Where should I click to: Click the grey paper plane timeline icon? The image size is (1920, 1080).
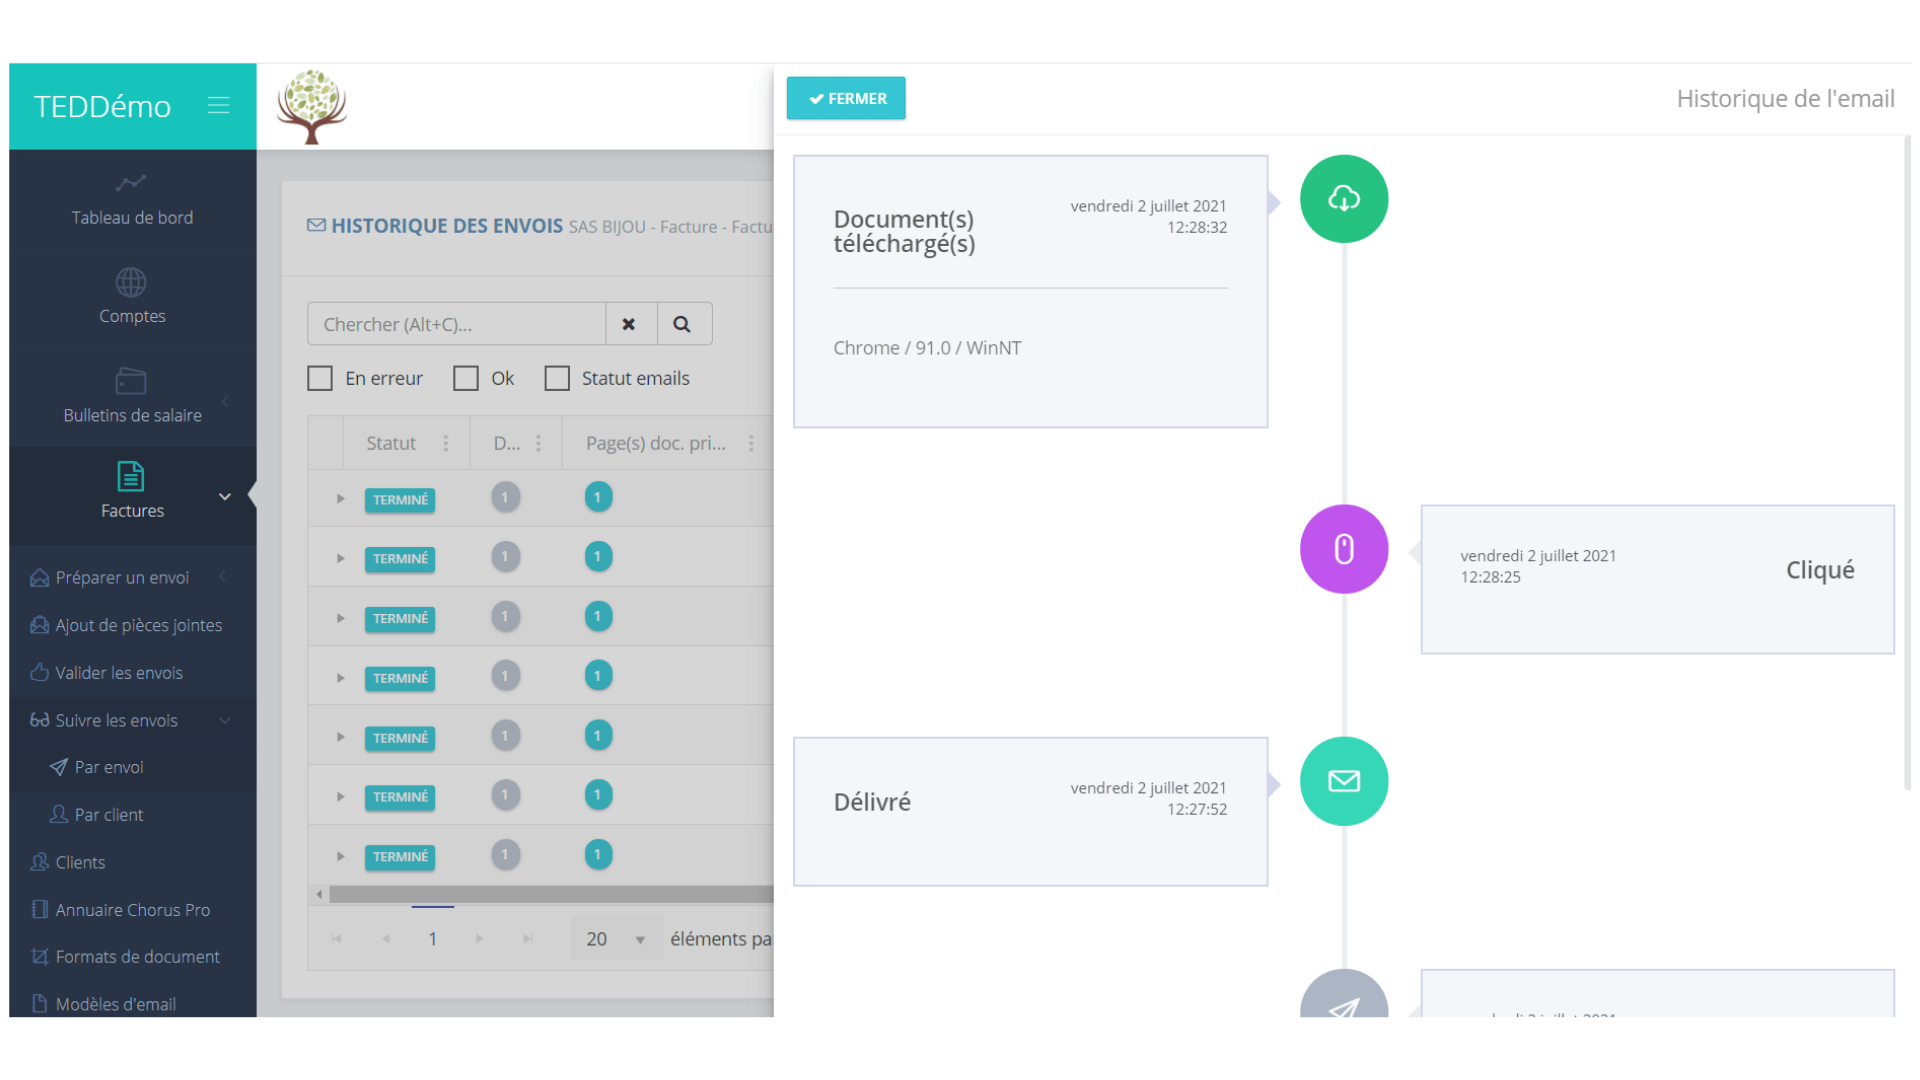point(1344,995)
